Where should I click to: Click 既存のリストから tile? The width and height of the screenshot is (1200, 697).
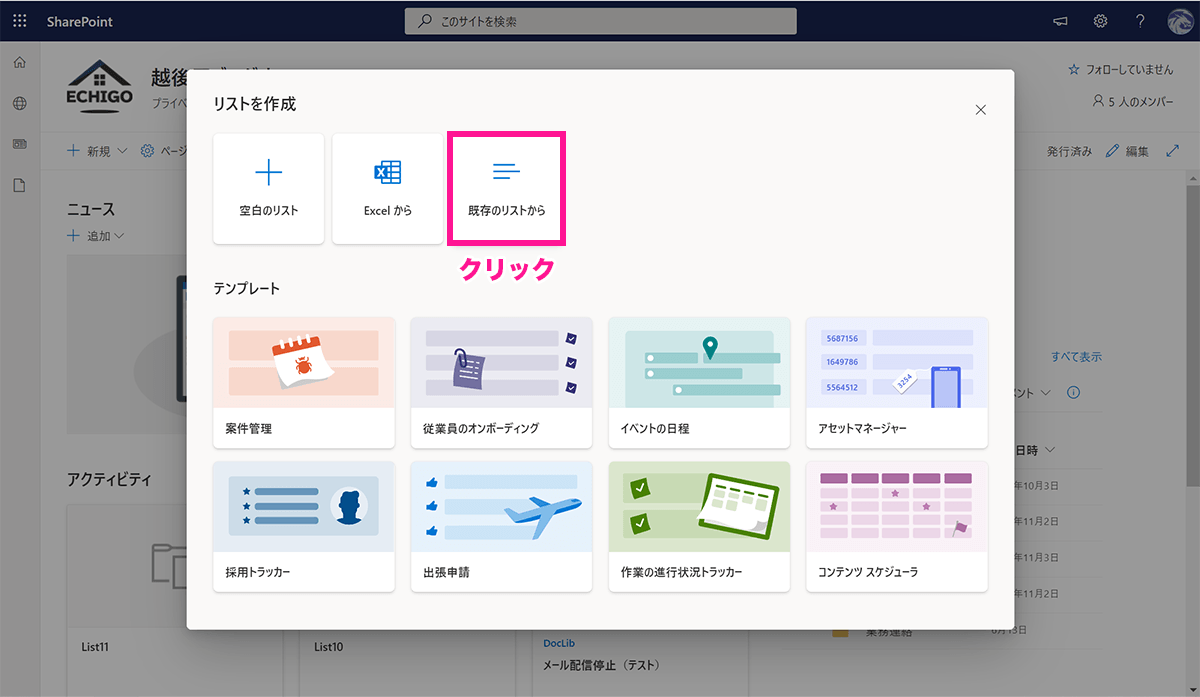507,188
